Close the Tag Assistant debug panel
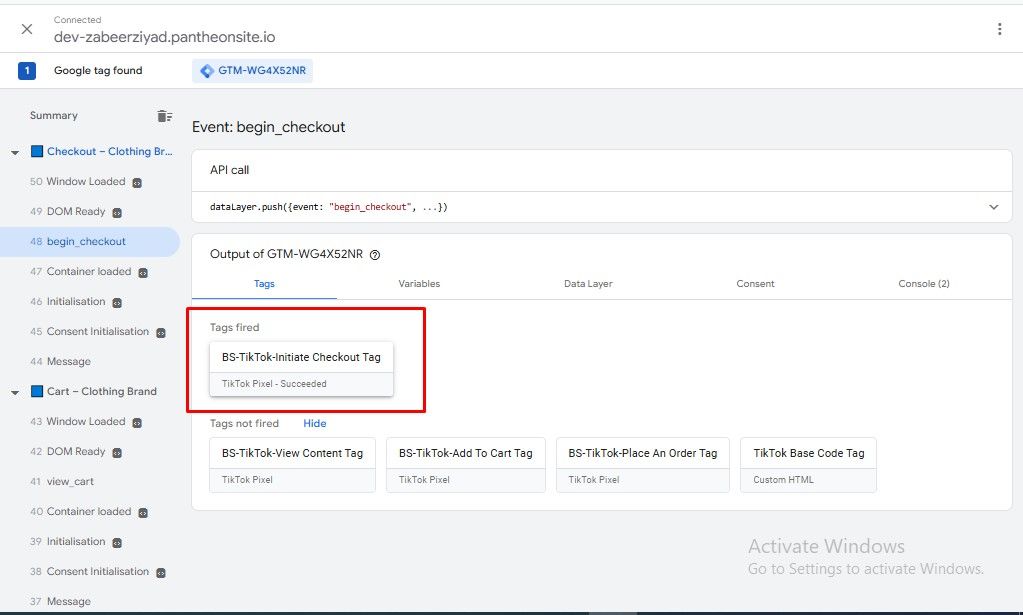The width and height of the screenshot is (1023, 615). (27, 29)
